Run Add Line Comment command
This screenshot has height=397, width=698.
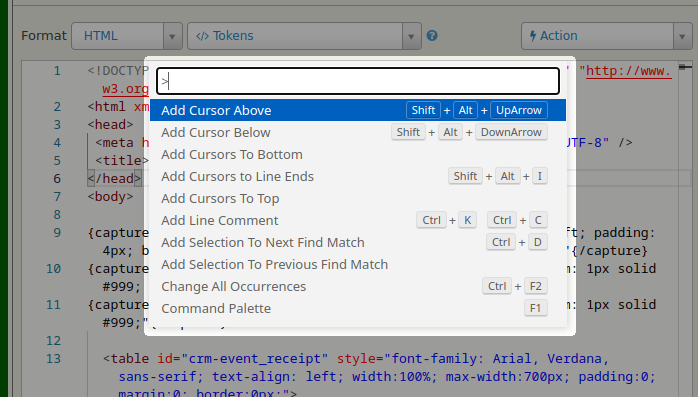[x=358, y=220]
